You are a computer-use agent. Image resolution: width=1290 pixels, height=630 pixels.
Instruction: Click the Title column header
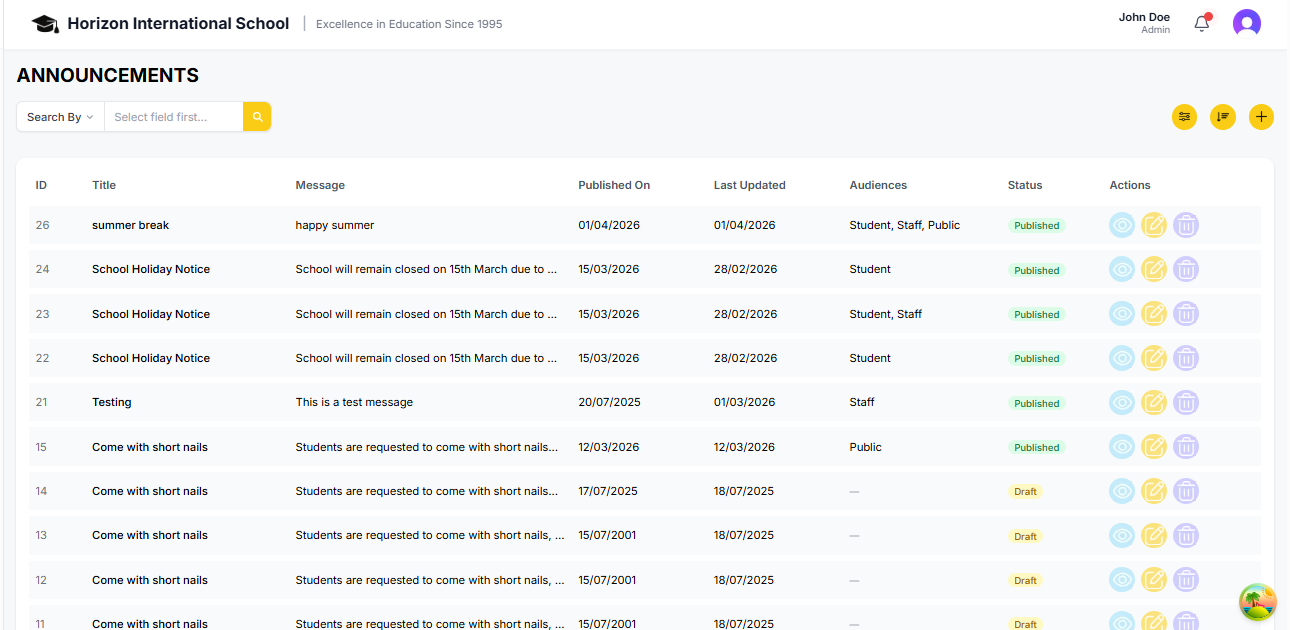pos(104,185)
